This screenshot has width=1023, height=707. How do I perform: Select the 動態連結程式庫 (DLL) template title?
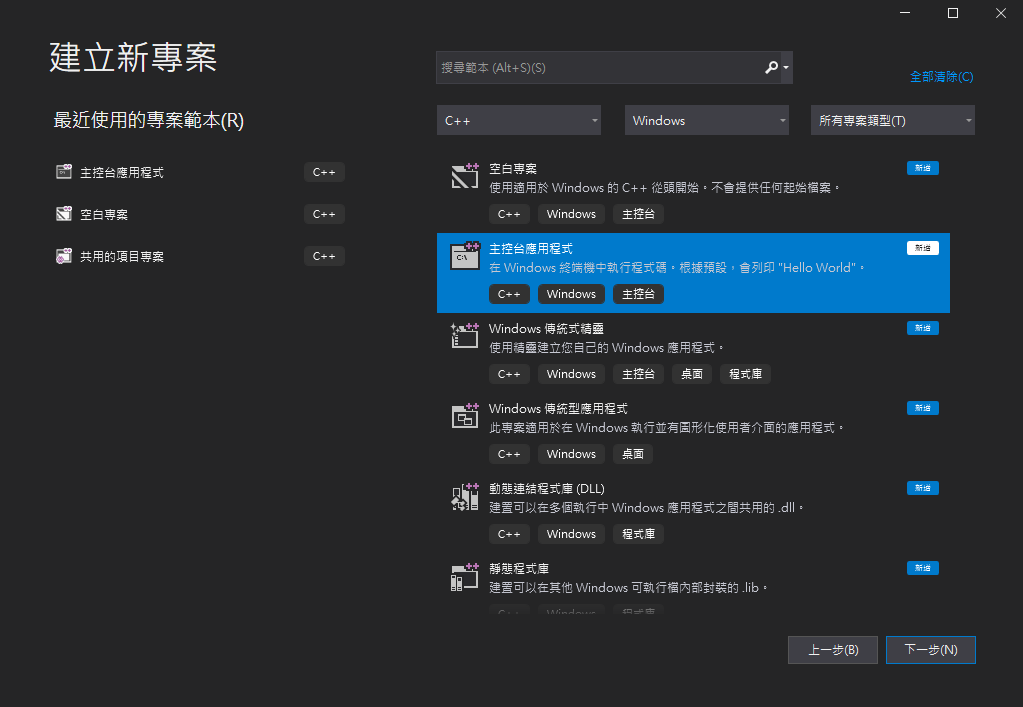coord(547,489)
